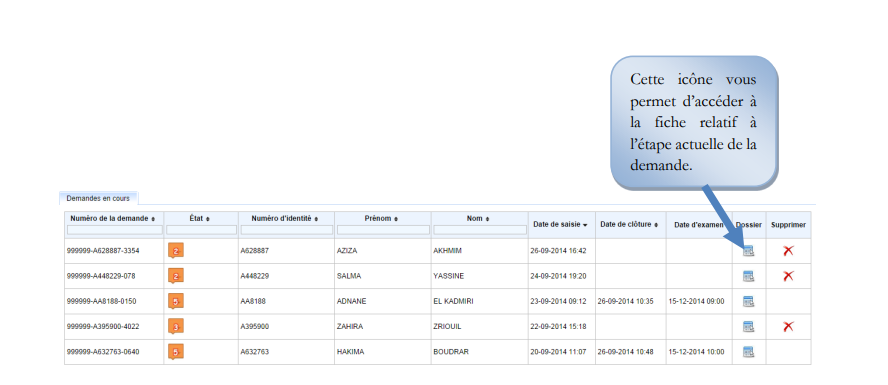Delete request of AZIZA AKHMIM with red X
This screenshot has height=385, width=888.
[x=788, y=251]
